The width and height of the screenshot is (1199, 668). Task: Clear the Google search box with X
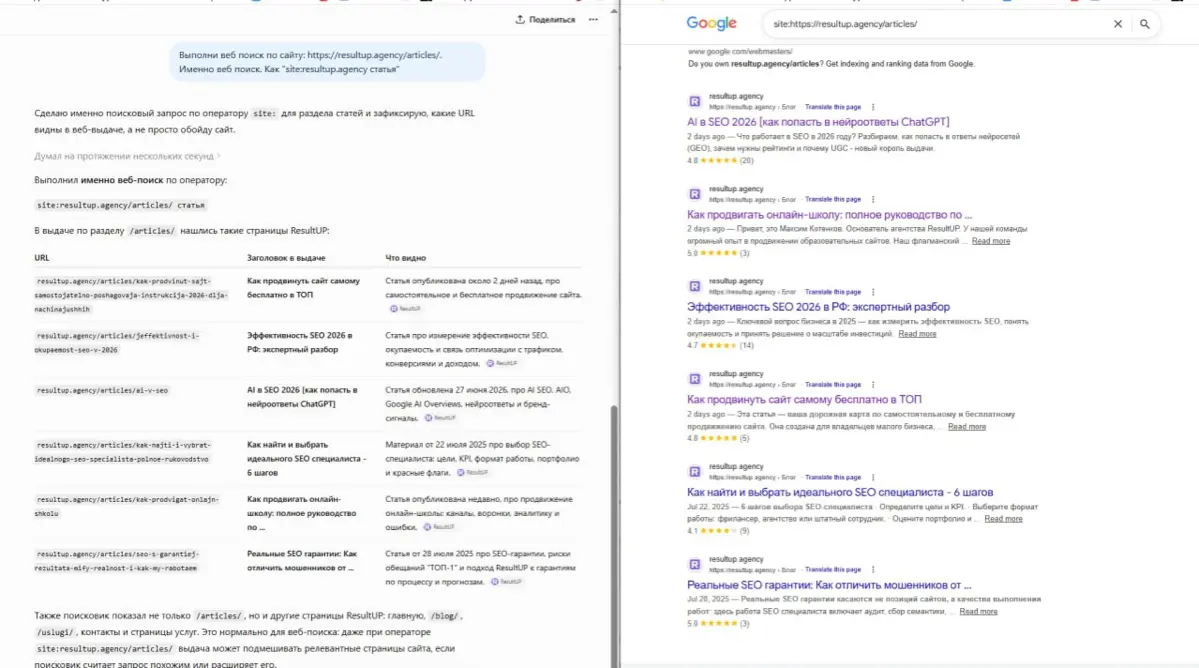point(1118,24)
